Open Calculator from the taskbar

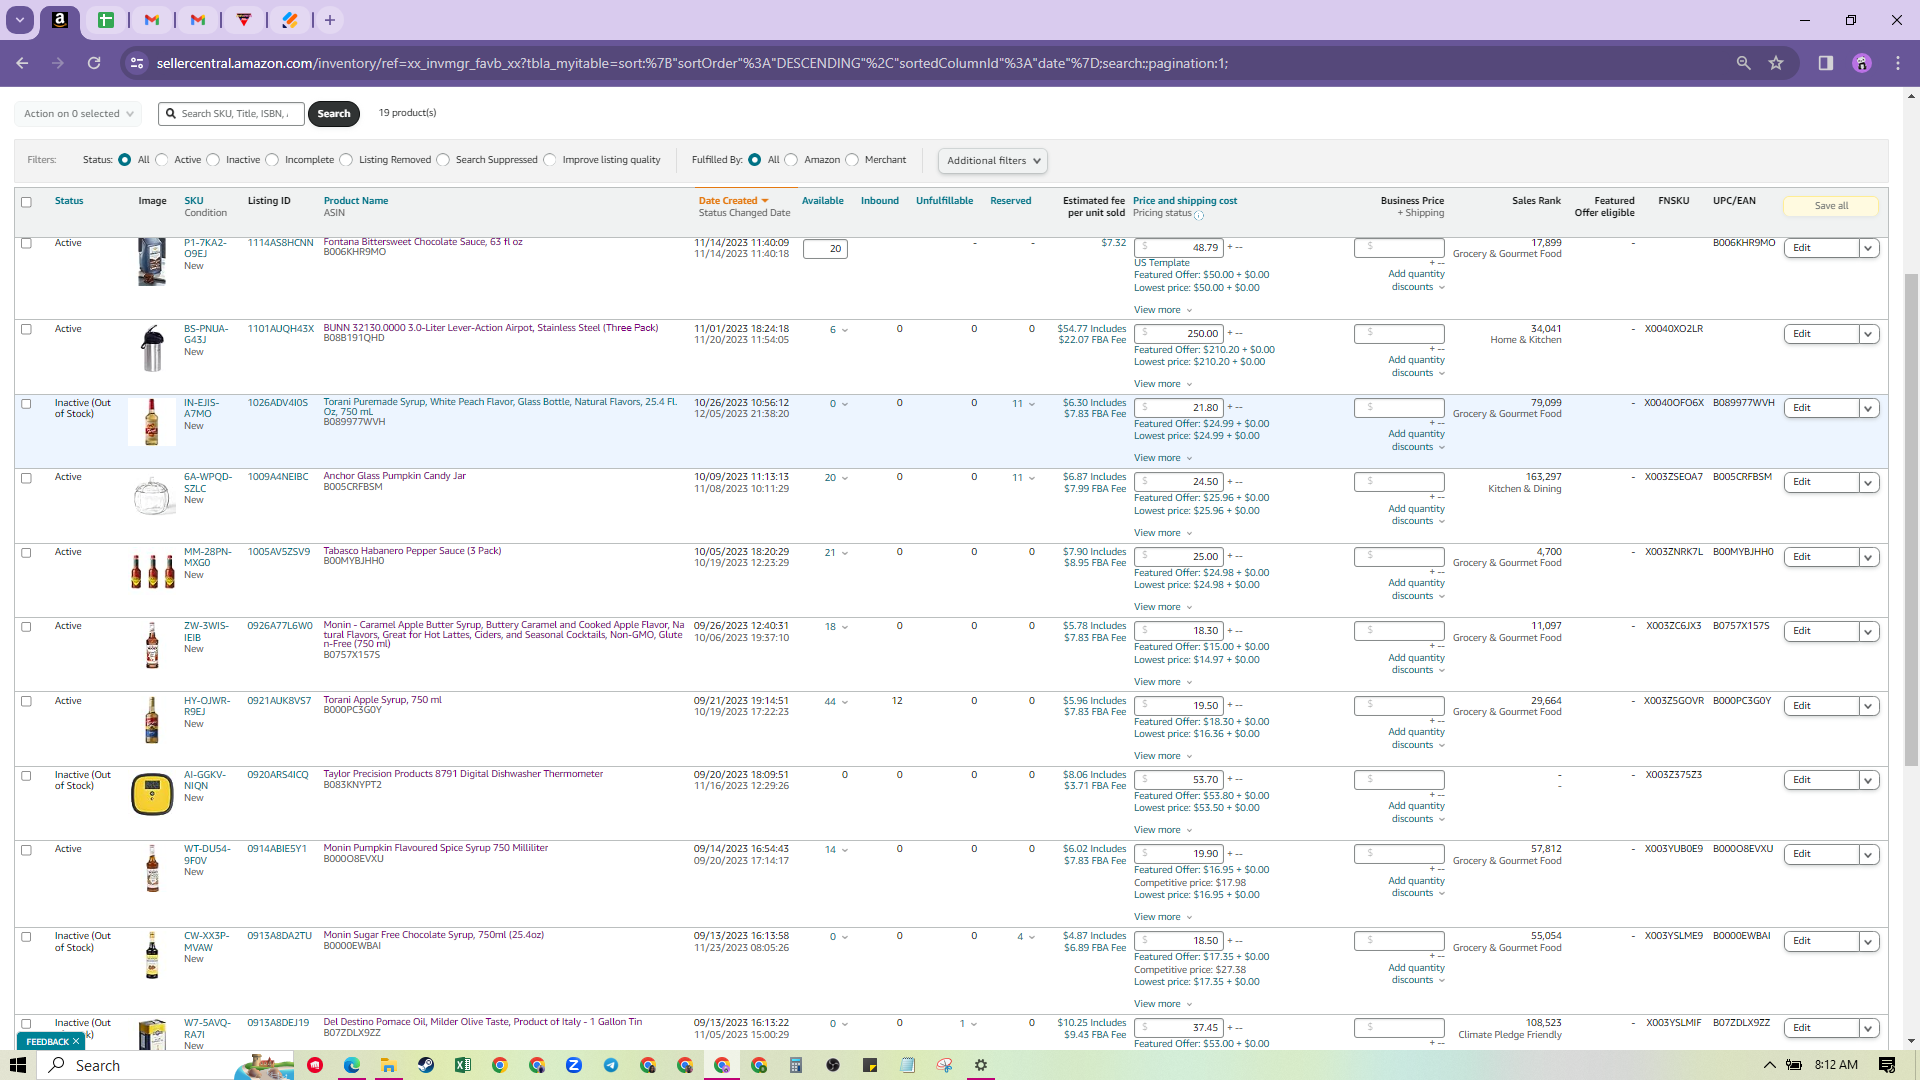tap(796, 1066)
